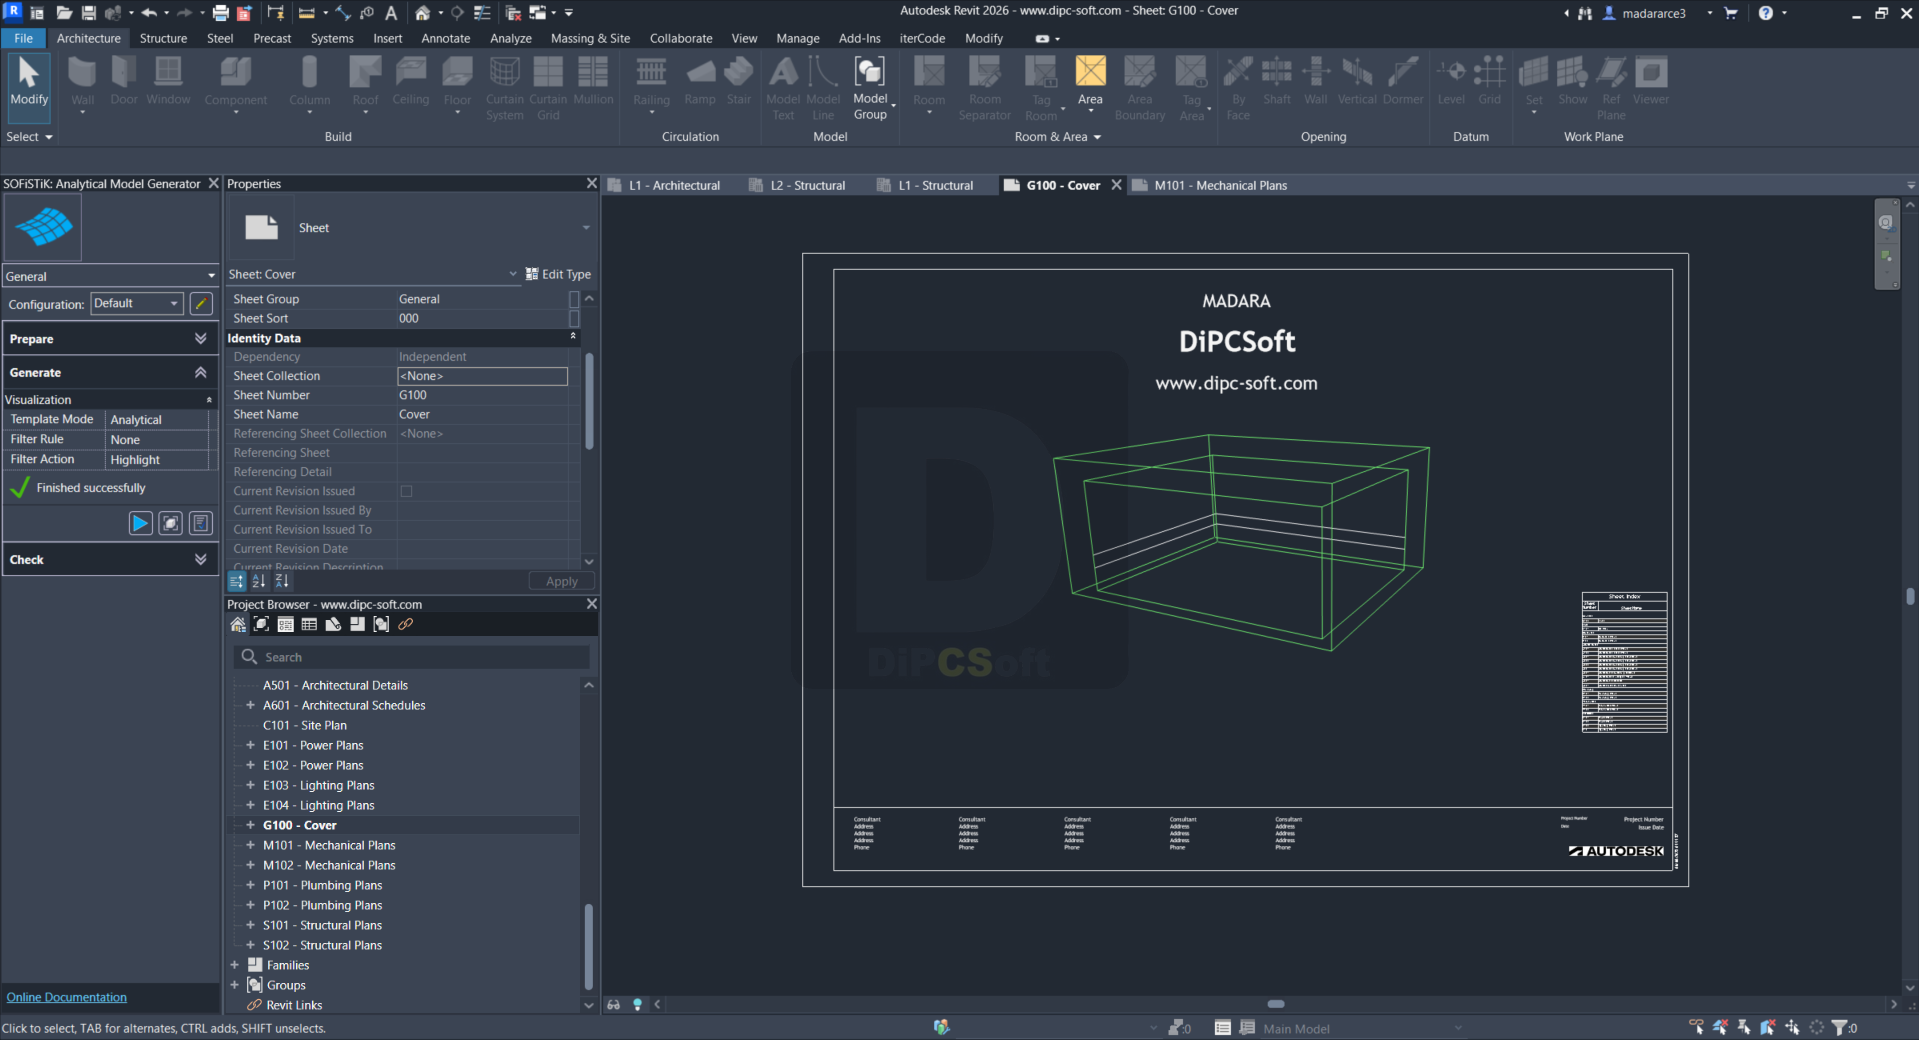
Task: Select the Template Mode Analytical value
Action: pyautogui.click(x=158, y=420)
